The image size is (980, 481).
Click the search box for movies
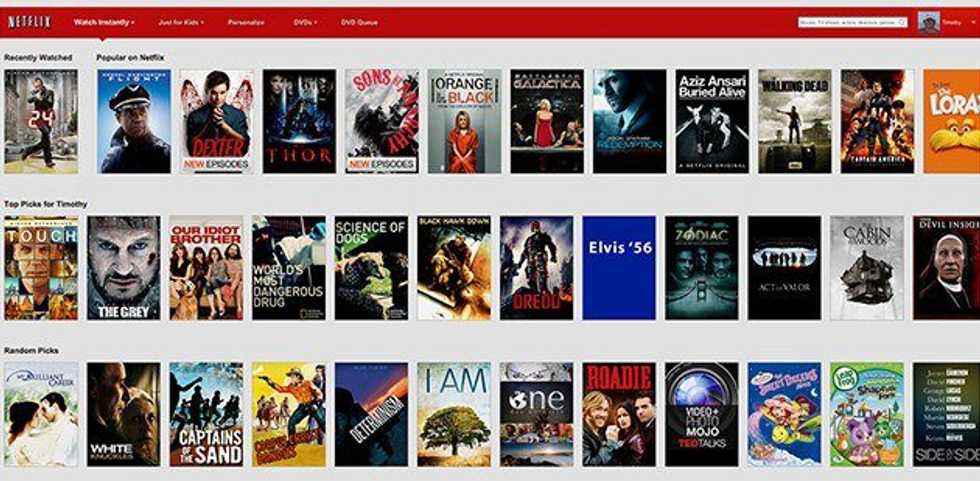[x=851, y=22]
